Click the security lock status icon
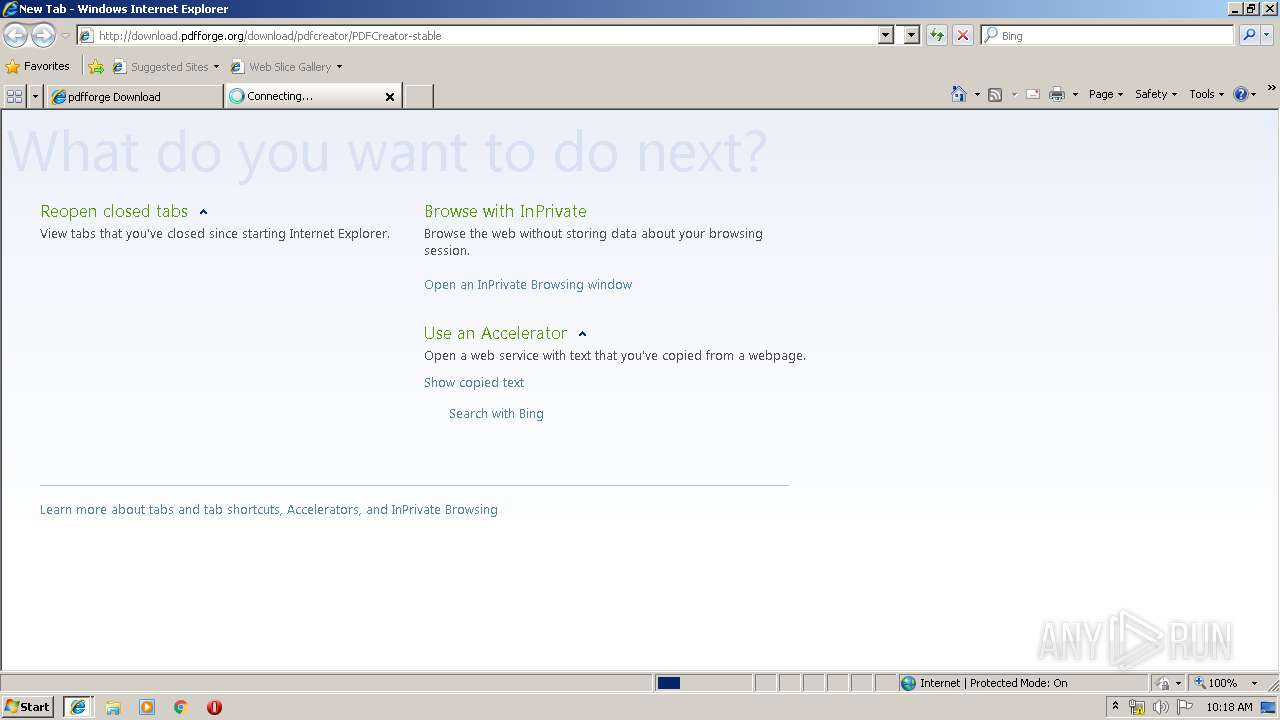 [1162, 683]
